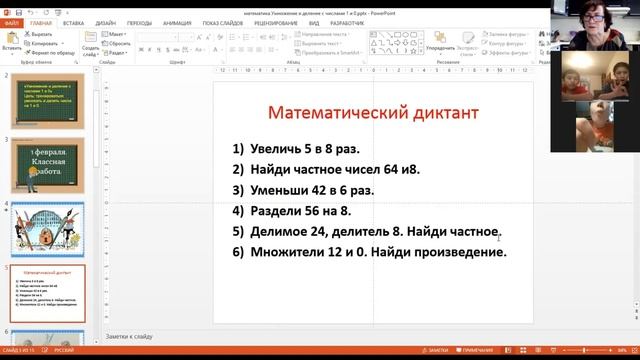This screenshot has width=640, height=360.
Task: Select slide 4 thumbnail with lock picture
Action: click(x=48, y=229)
